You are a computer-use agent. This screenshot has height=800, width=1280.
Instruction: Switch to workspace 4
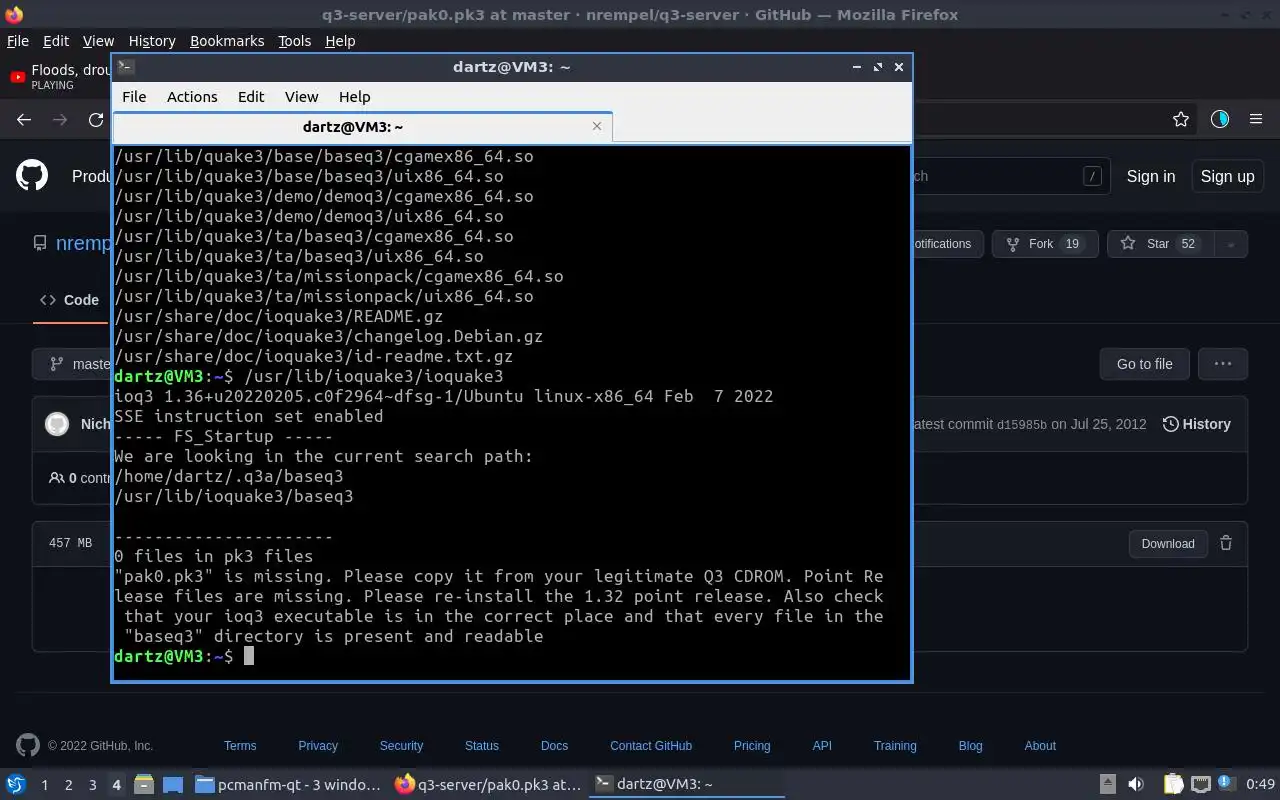tap(116, 785)
